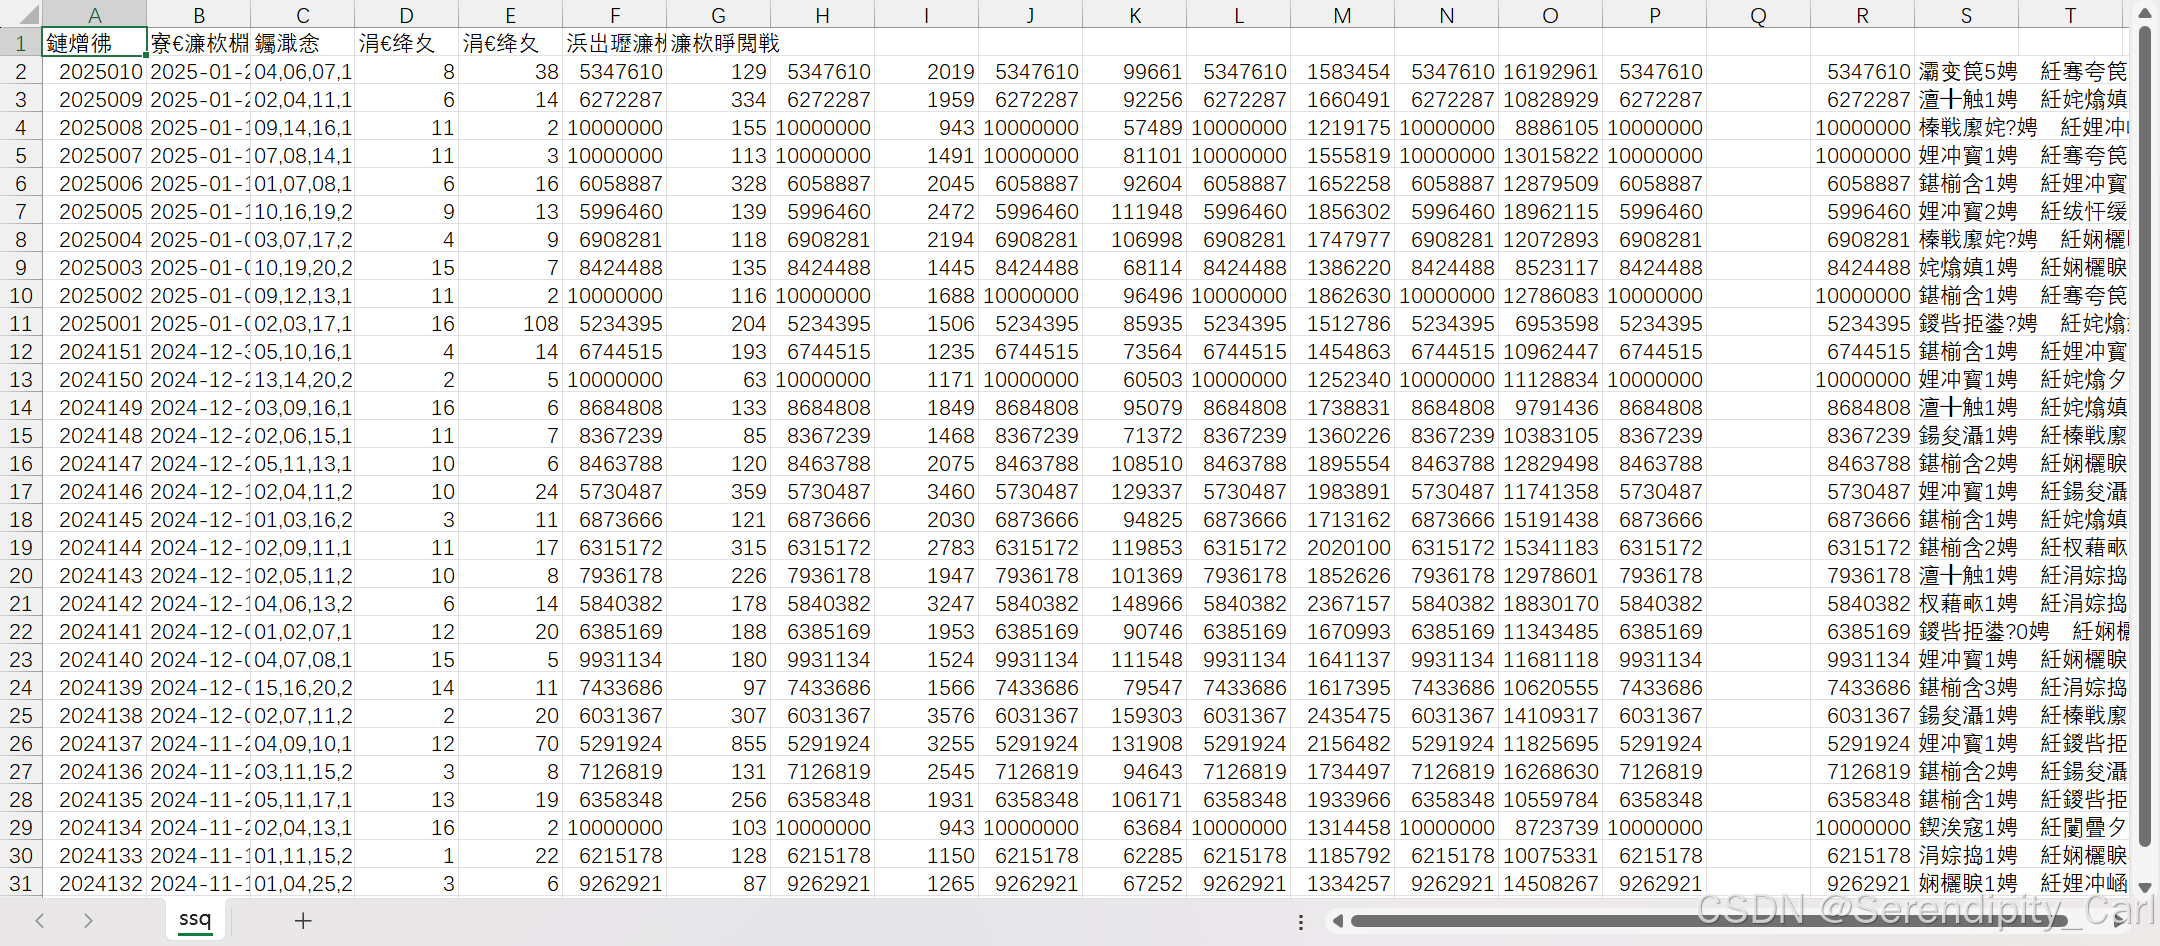Select column S header
Image resolution: width=2160 pixels, height=946 pixels.
(1967, 15)
